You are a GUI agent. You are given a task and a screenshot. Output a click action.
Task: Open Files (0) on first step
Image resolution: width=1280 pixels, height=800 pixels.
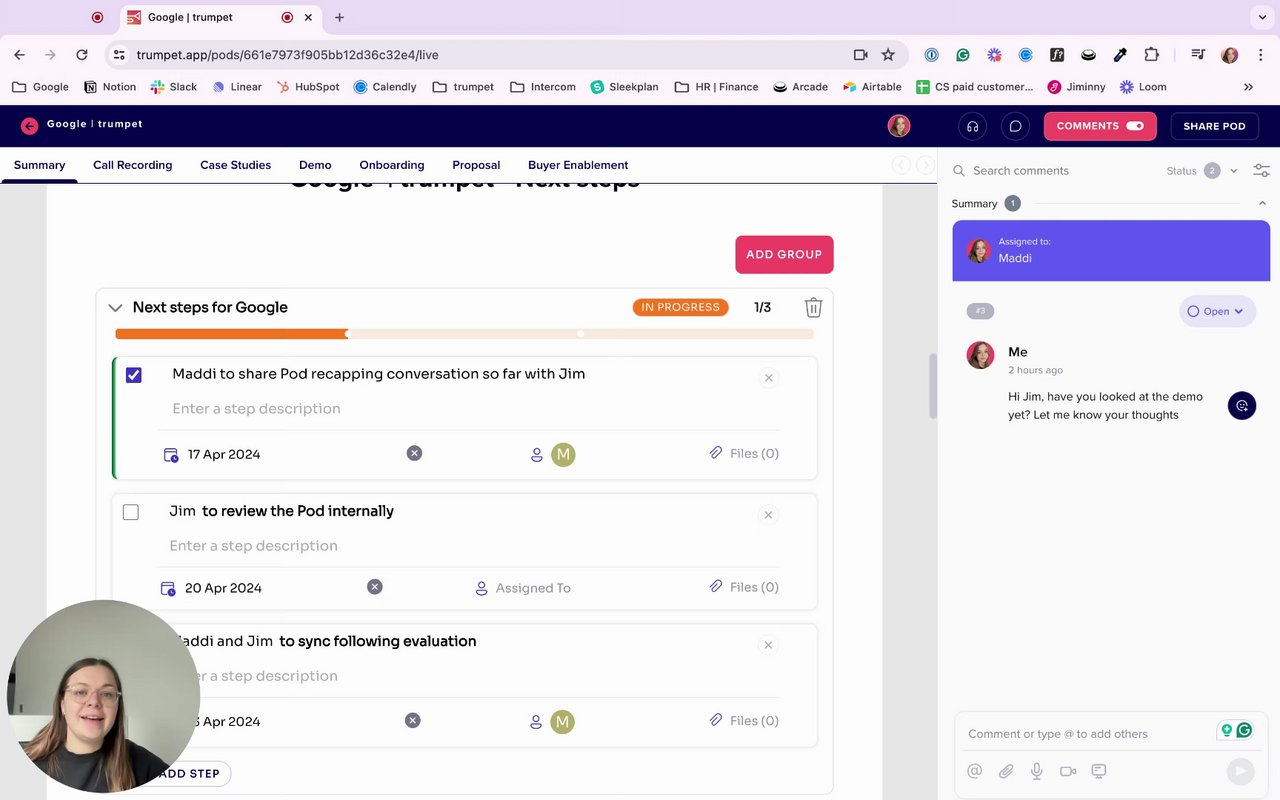(744, 453)
